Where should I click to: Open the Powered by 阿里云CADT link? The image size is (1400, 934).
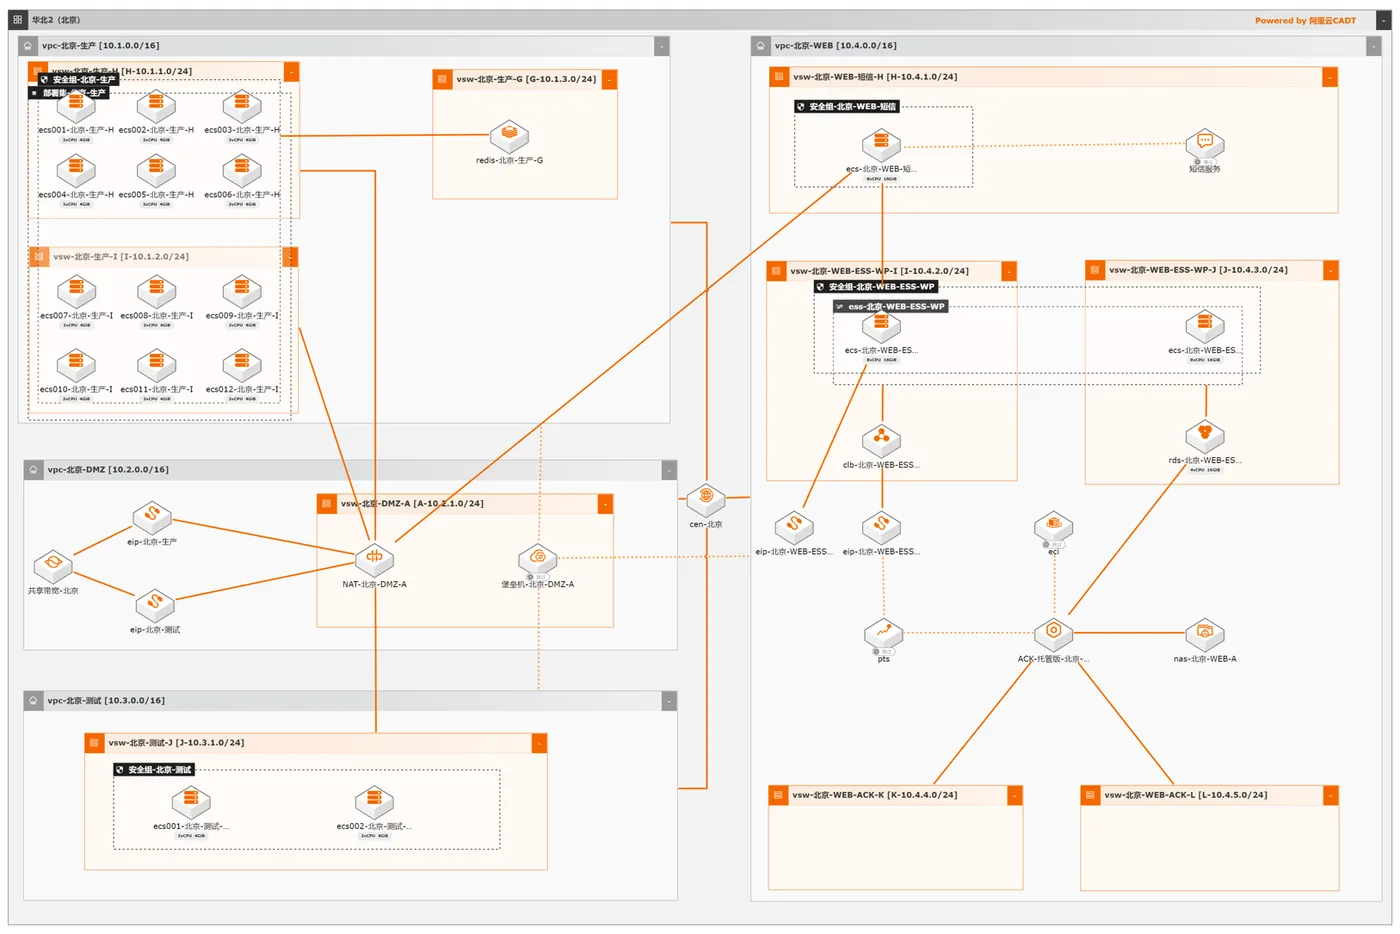pyautogui.click(x=1305, y=20)
